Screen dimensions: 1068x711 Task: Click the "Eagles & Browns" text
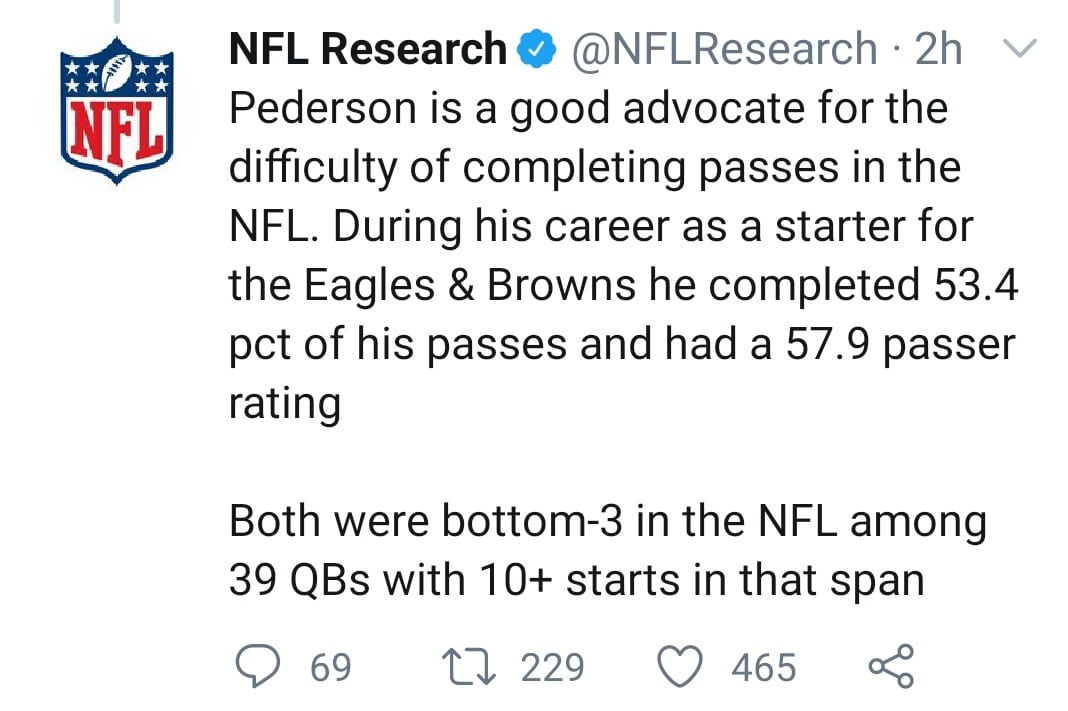click(x=432, y=286)
